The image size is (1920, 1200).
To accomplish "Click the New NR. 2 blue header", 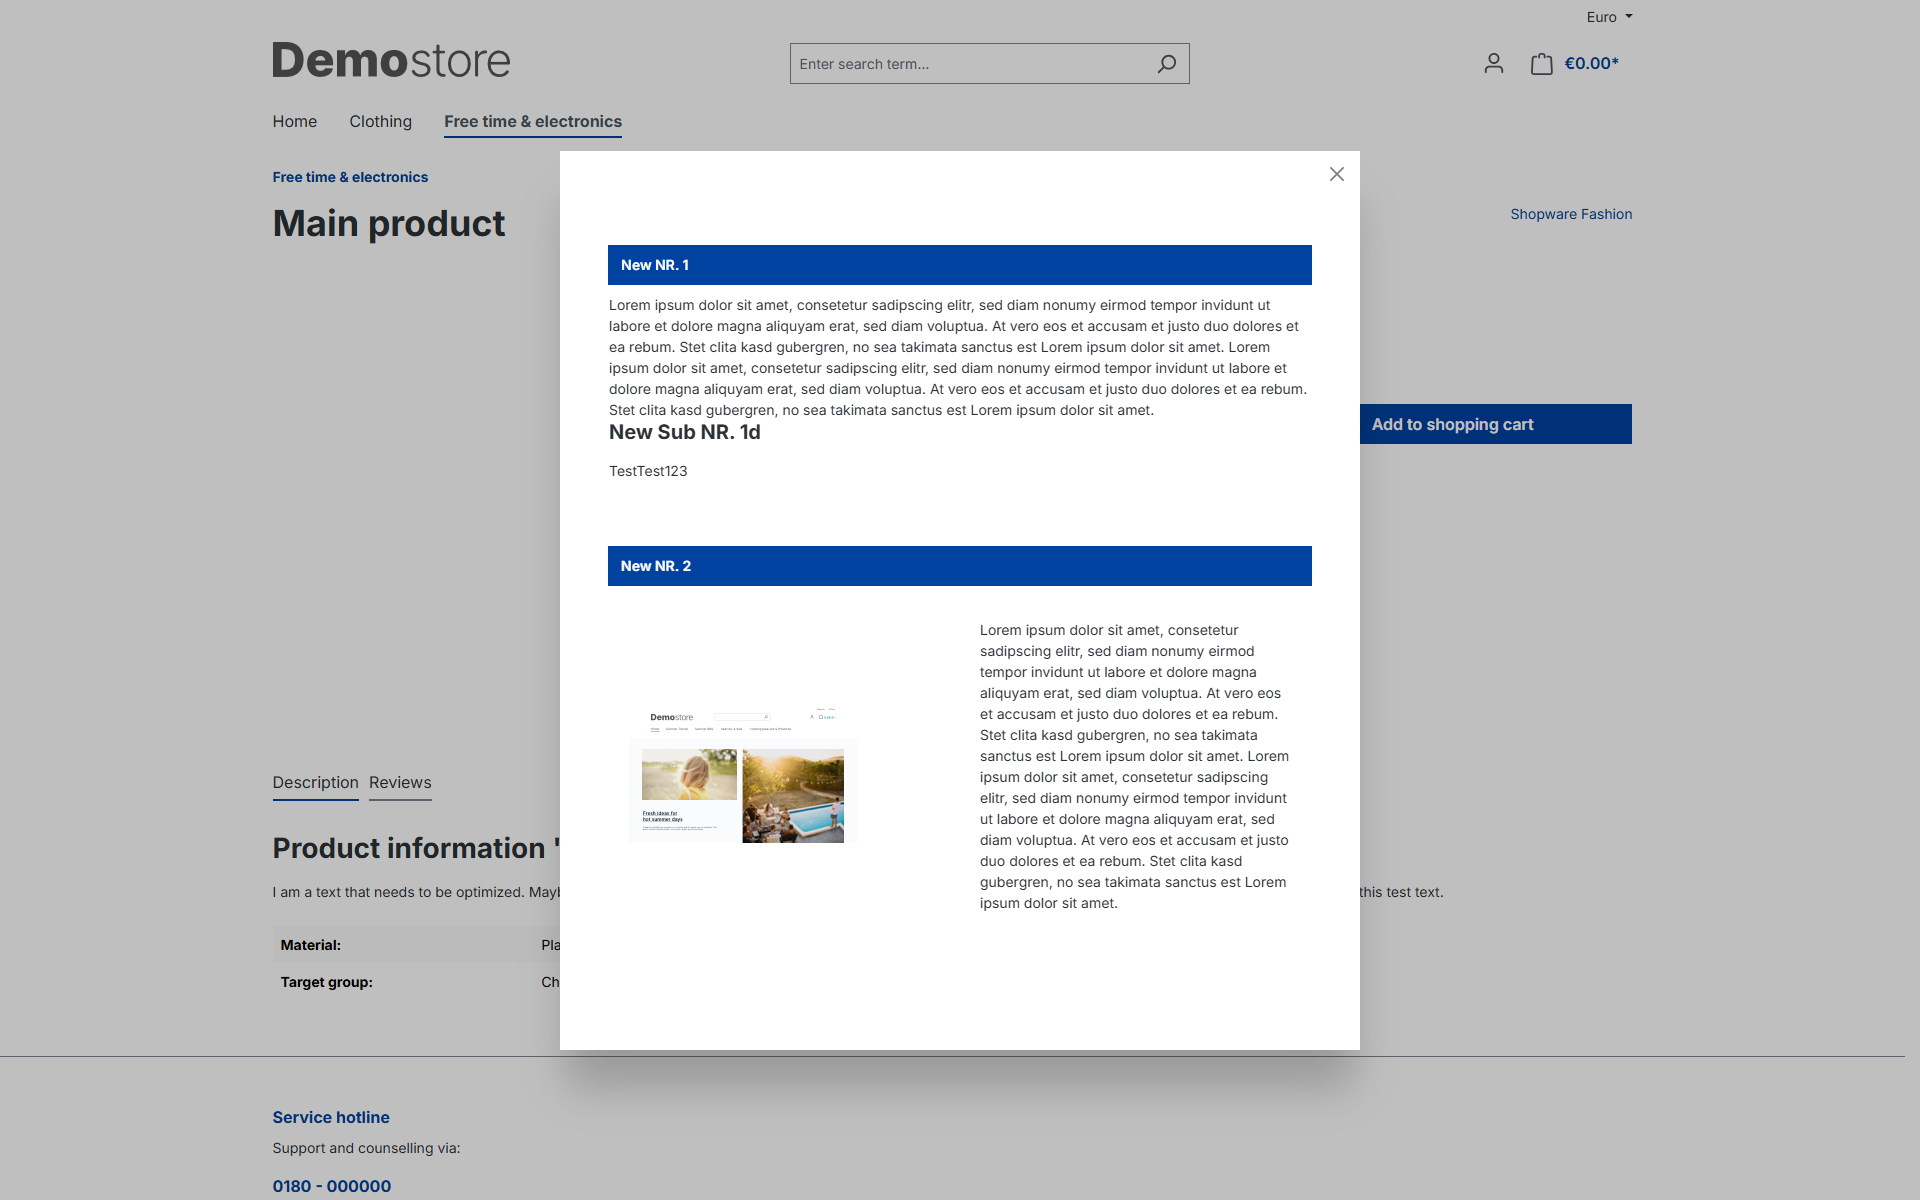I will coord(960,566).
